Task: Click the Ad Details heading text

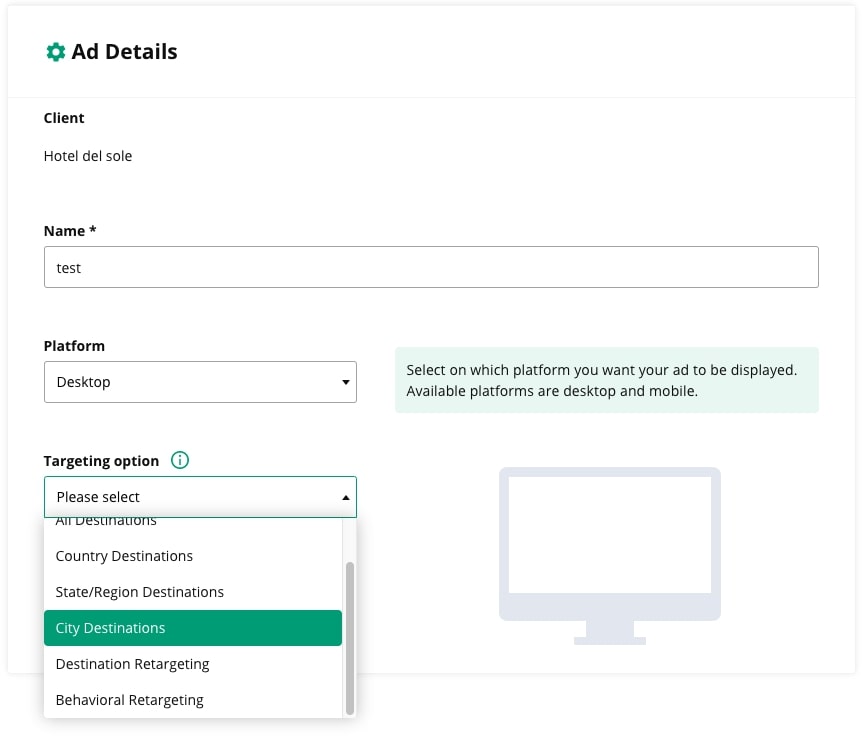Action: 124,52
